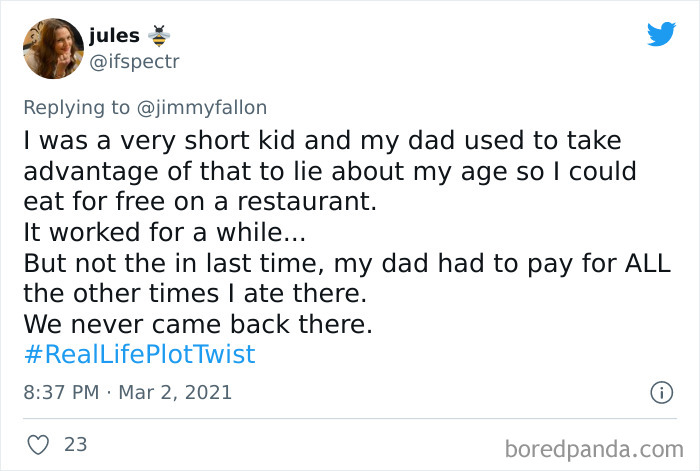Click the like count 23
Image resolution: width=700 pixels, height=471 pixels.
pos(76,443)
